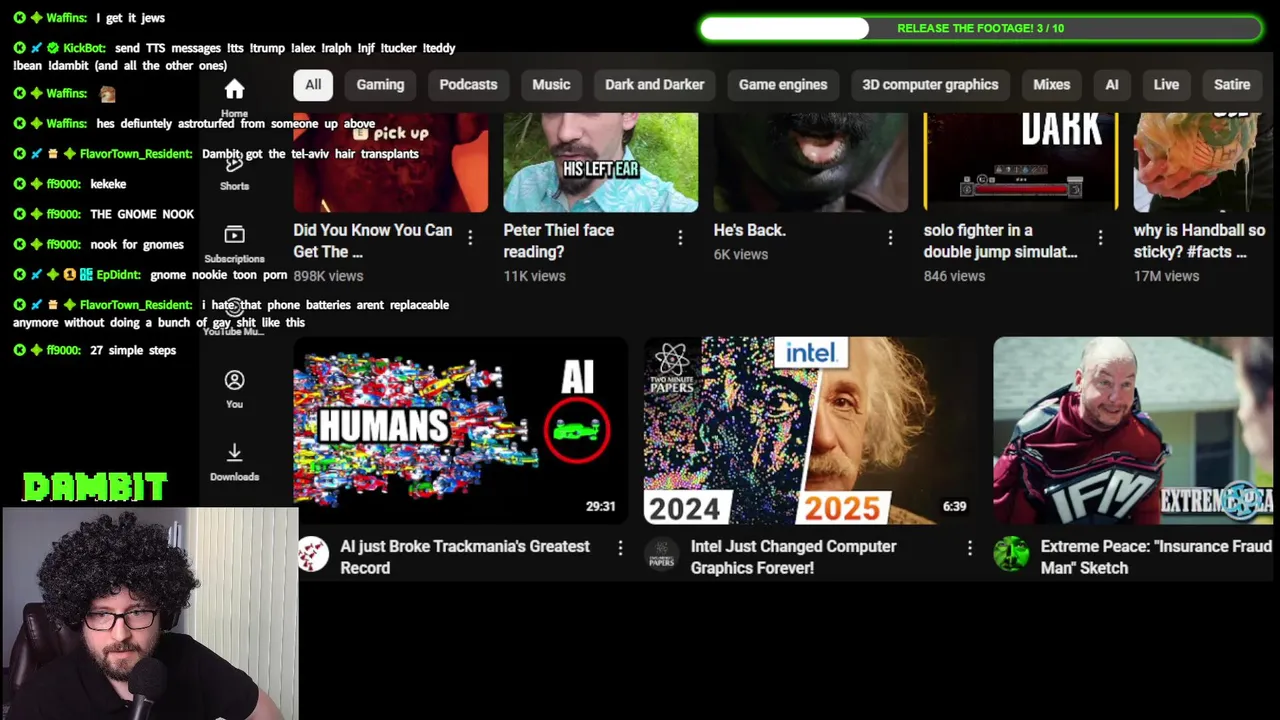Select the All filter chip
This screenshot has width=1280, height=720.
tap(313, 85)
